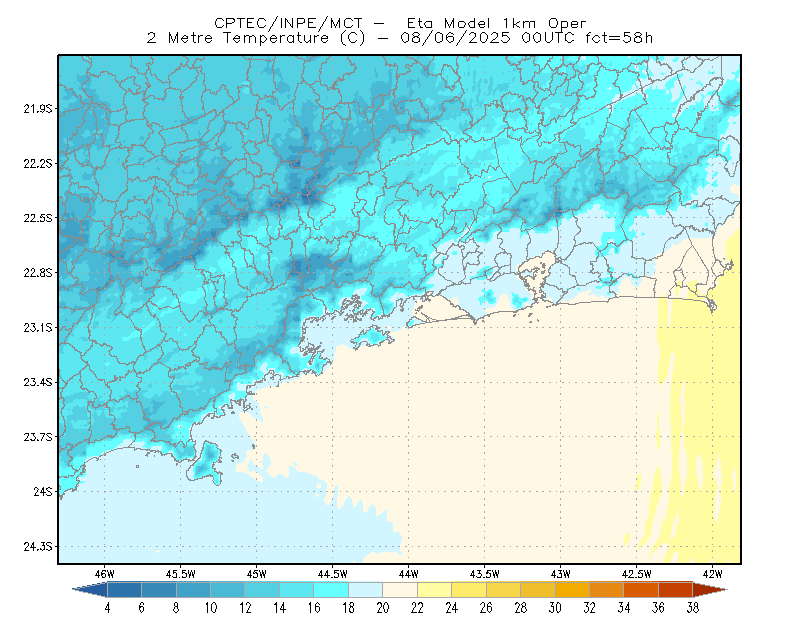Click the 10-12 blue legend swatch
Viewport: 800px width, 618px height.
[x=228, y=590]
